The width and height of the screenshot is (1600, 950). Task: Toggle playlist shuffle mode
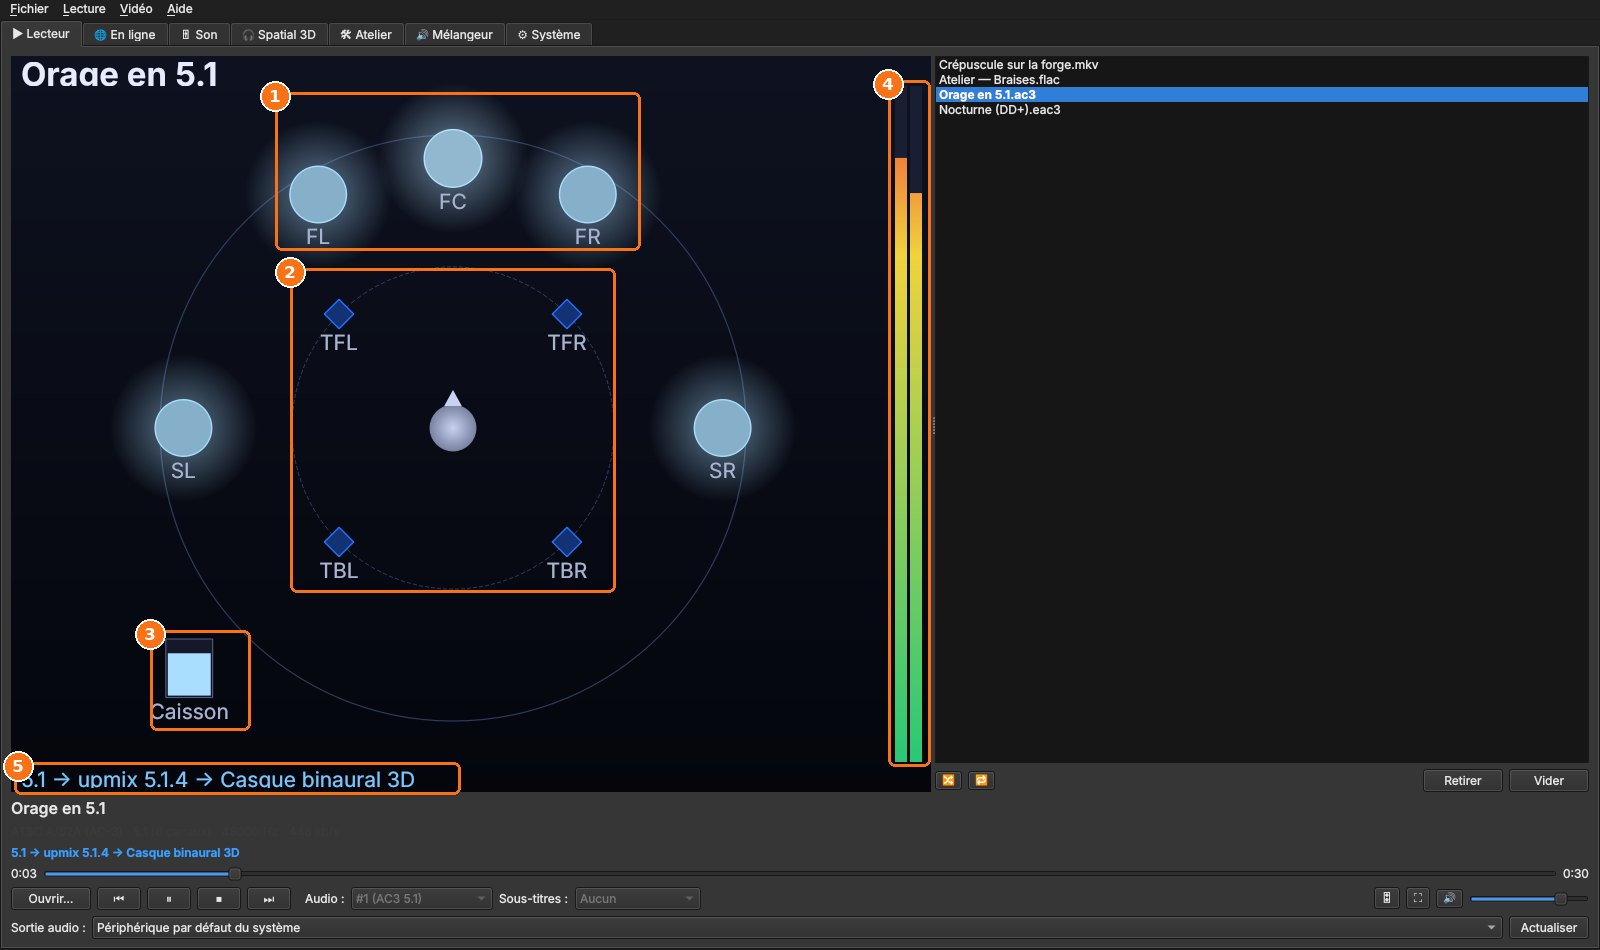coord(948,780)
